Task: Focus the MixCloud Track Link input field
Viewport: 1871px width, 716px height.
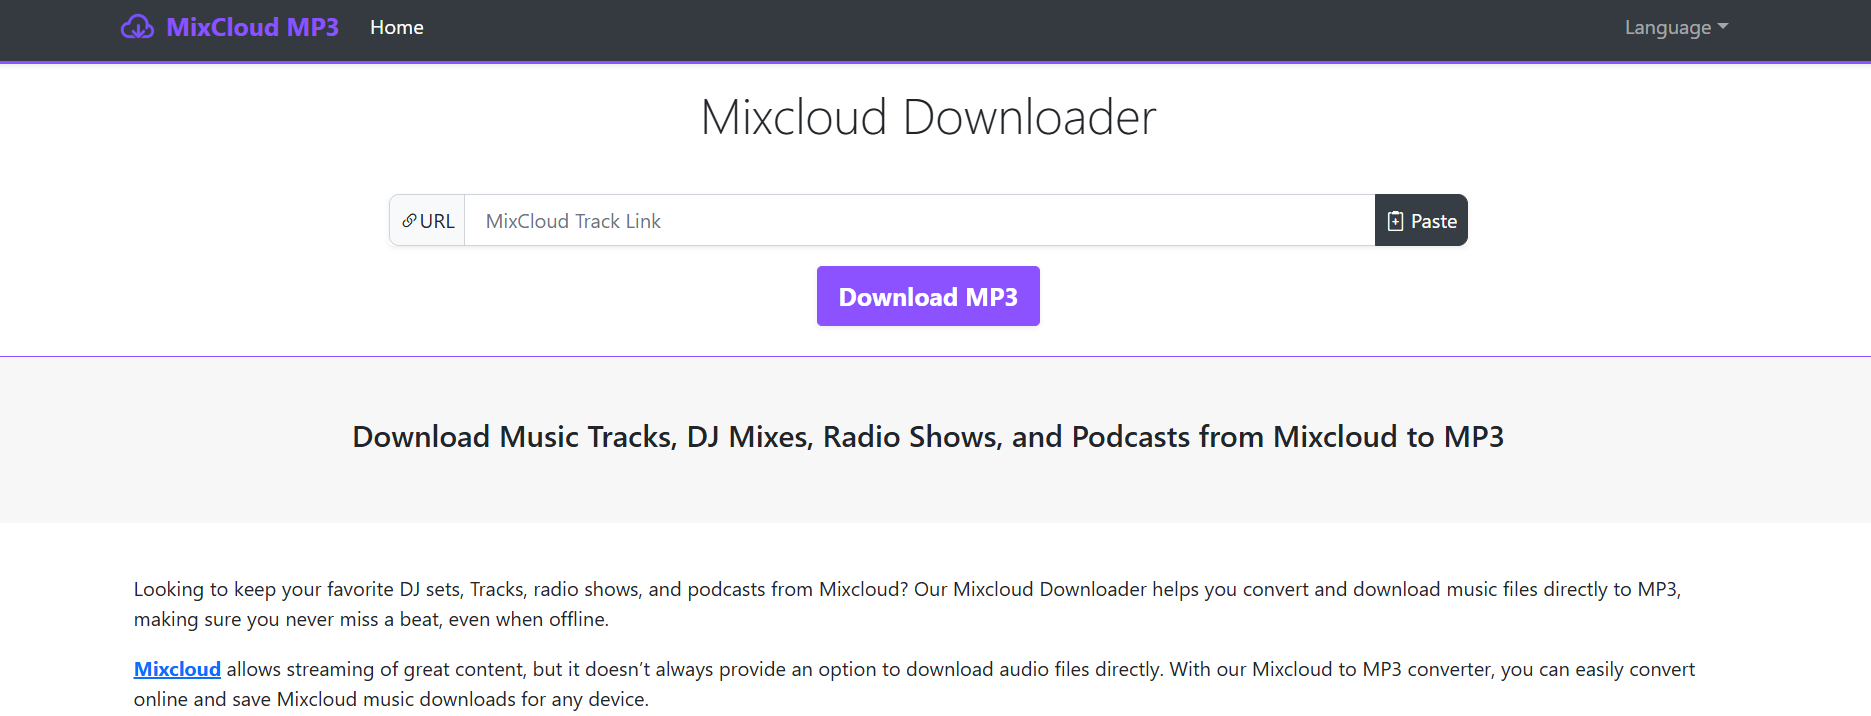Action: [x=918, y=221]
